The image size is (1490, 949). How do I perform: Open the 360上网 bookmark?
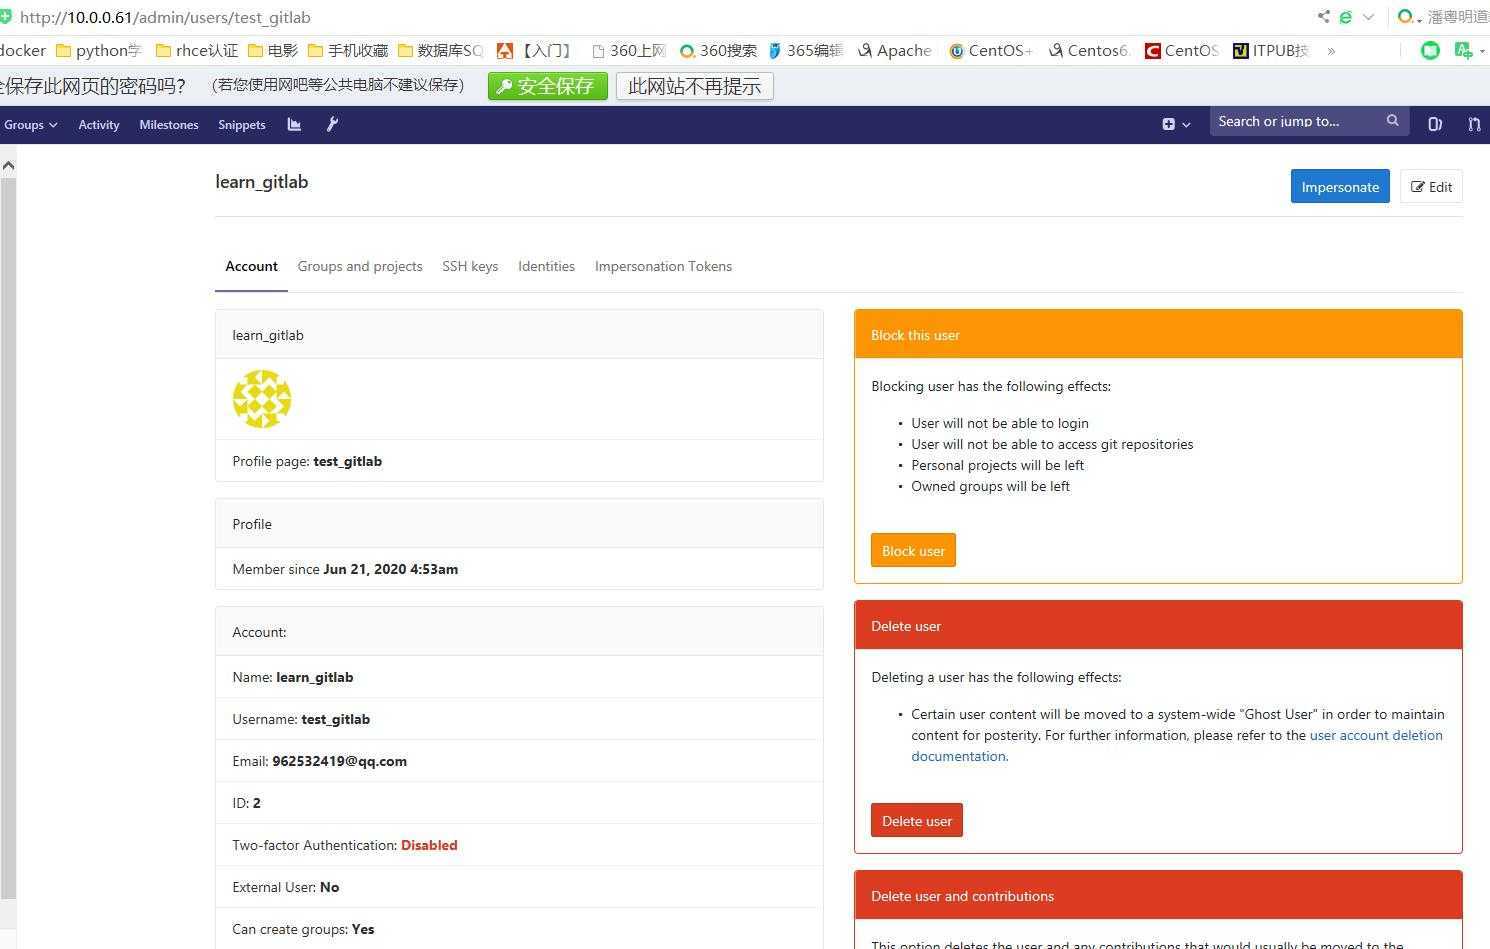pos(629,50)
